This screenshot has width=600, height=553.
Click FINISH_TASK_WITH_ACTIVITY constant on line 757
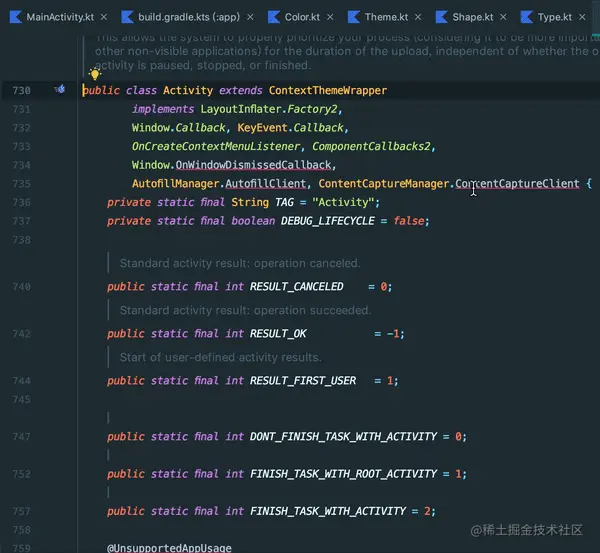[x=328, y=511]
